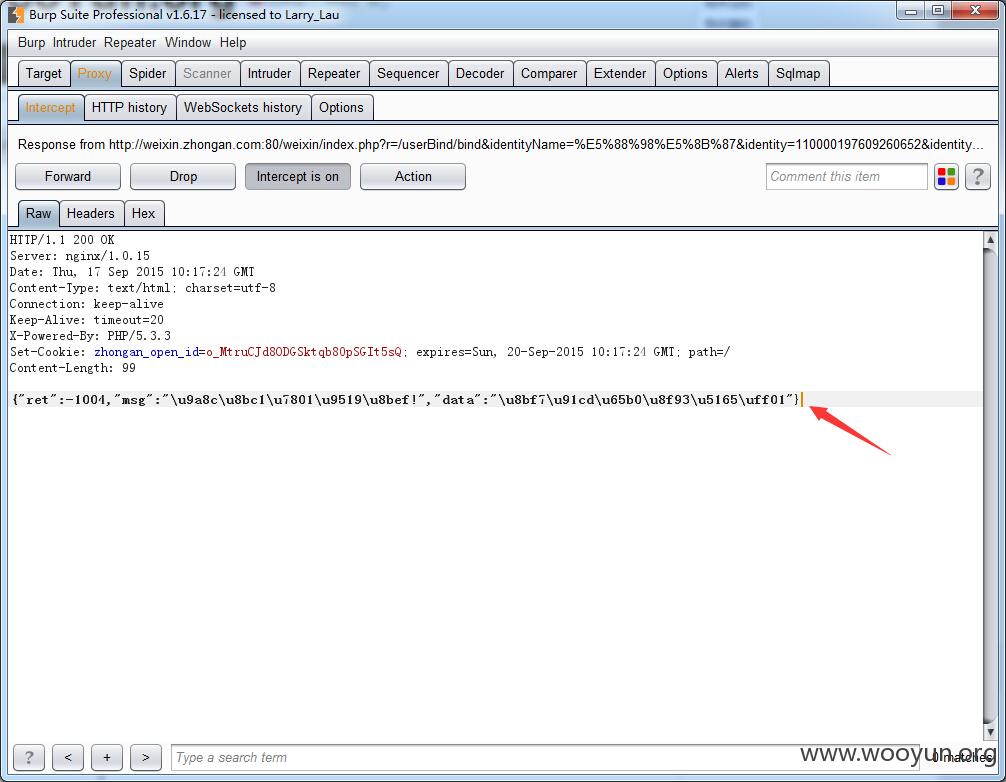Select the Raw view tab

pyautogui.click(x=38, y=213)
